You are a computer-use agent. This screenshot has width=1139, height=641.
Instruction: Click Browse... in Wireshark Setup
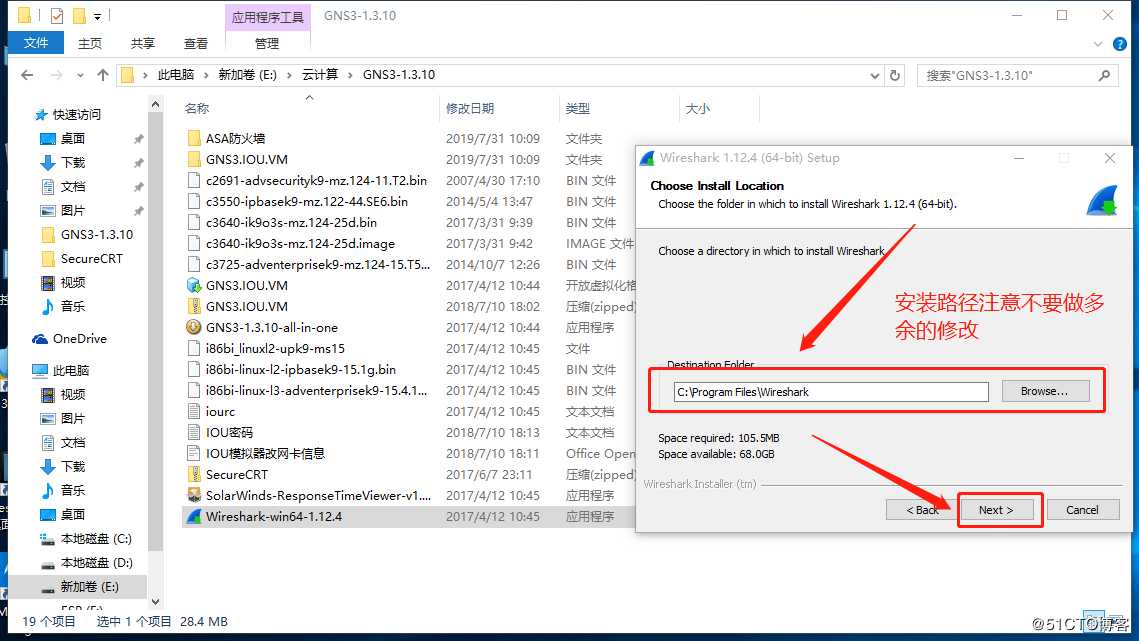tap(1045, 391)
